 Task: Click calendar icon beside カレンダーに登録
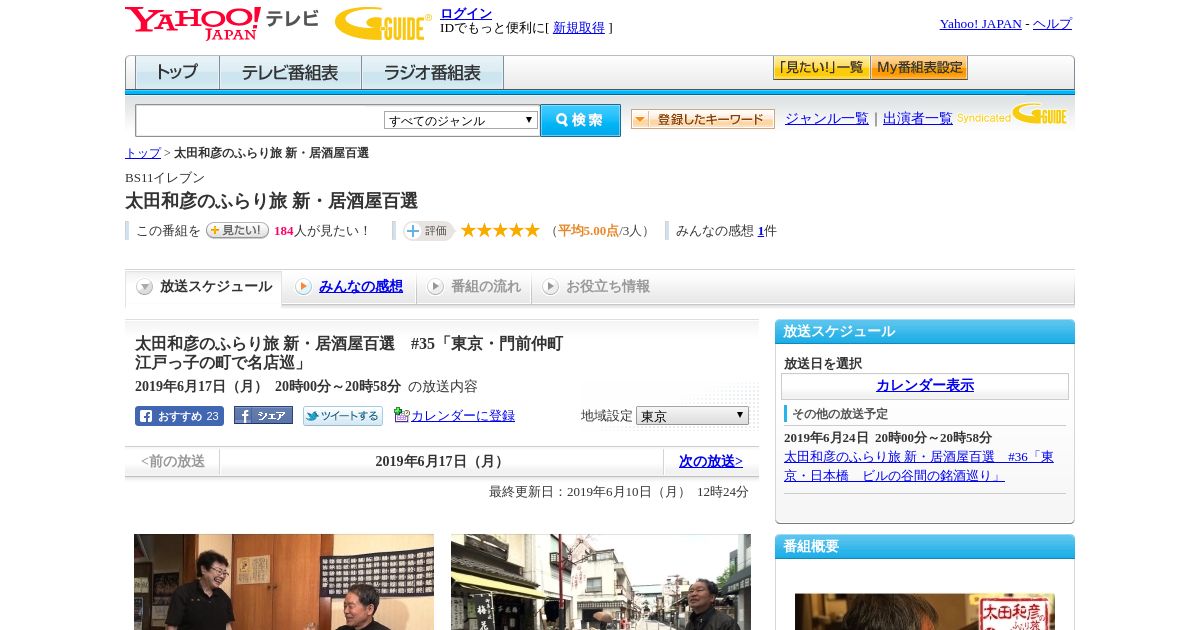click(x=401, y=415)
